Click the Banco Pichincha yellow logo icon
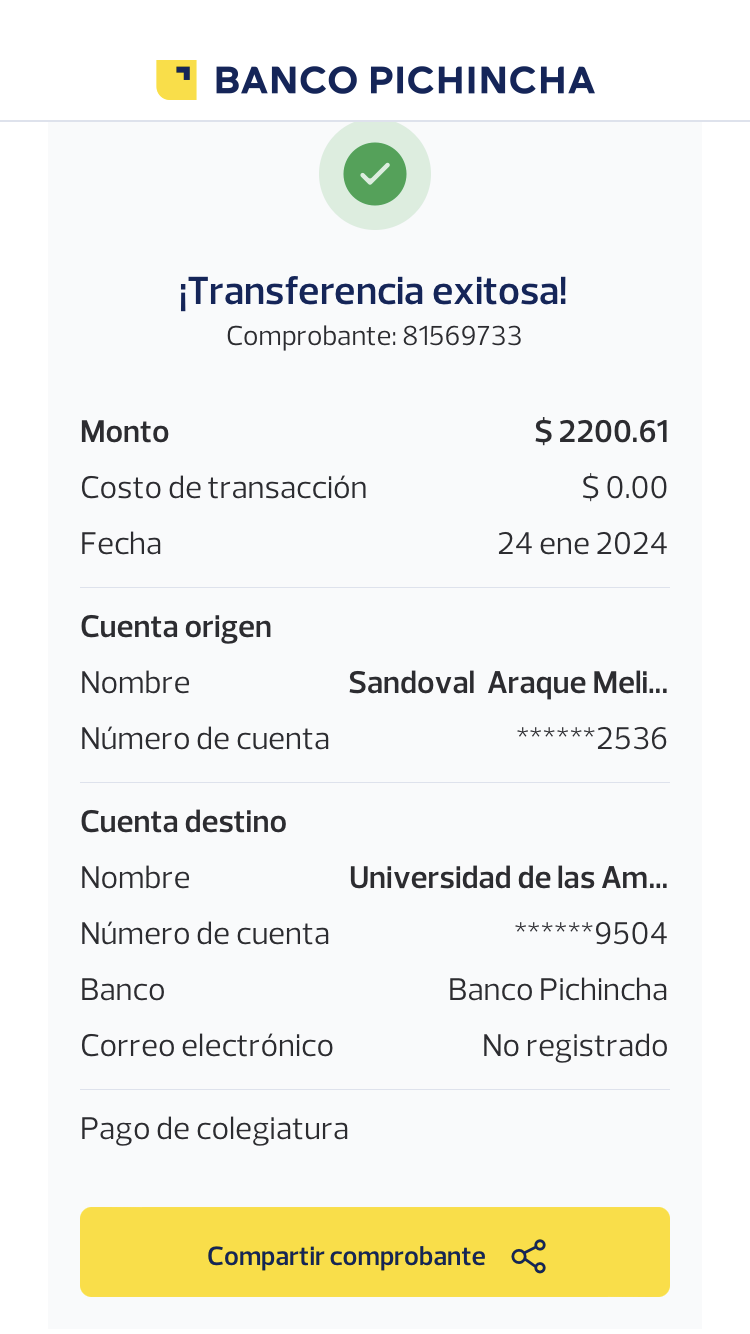 (x=176, y=80)
